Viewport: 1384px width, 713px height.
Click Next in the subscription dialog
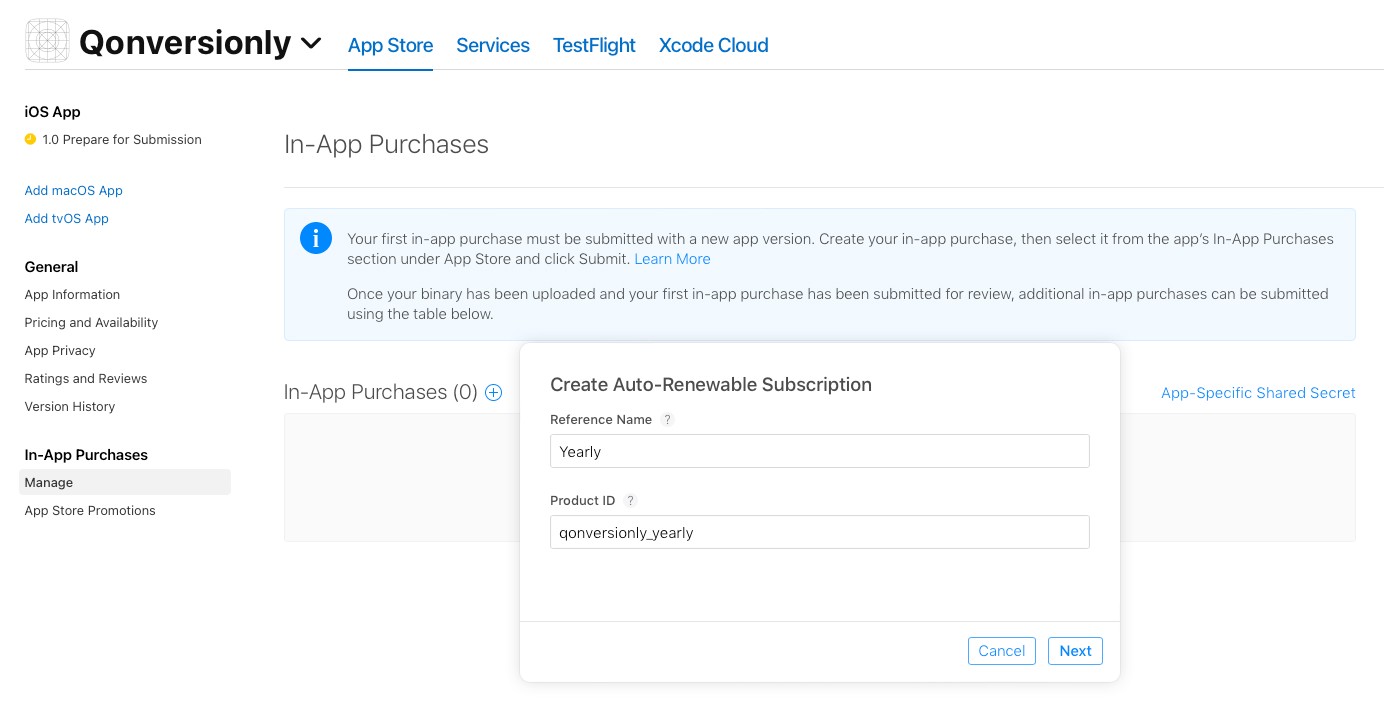tap(1075, 651)
